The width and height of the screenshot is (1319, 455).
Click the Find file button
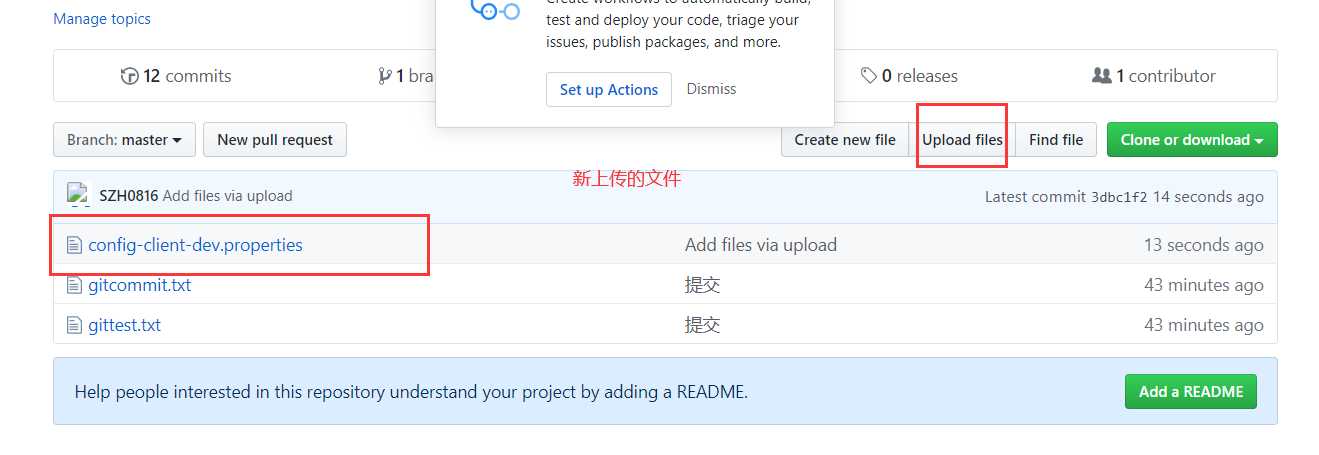[x=1056, y=140]
